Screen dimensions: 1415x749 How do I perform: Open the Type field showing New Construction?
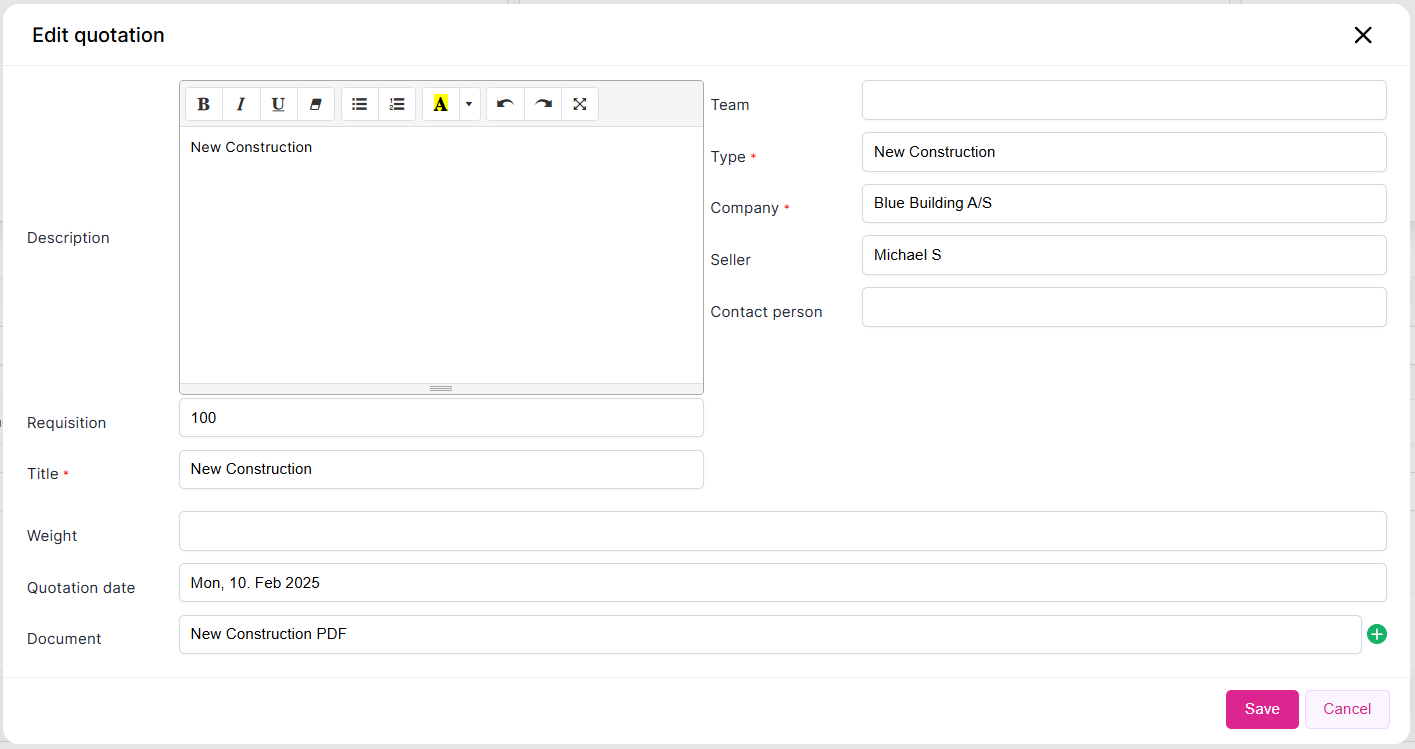click(x=1123, y=152)
